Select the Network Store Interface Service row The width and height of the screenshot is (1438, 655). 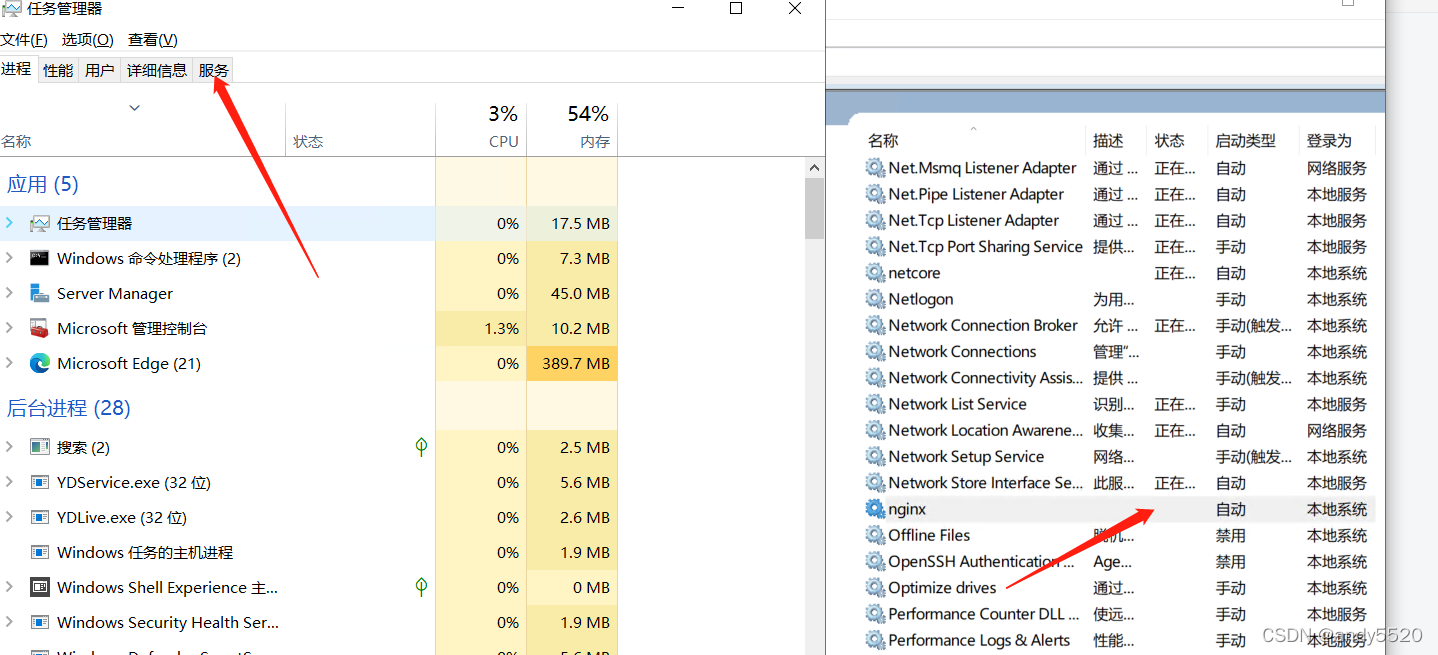[x=1119, y=483]
